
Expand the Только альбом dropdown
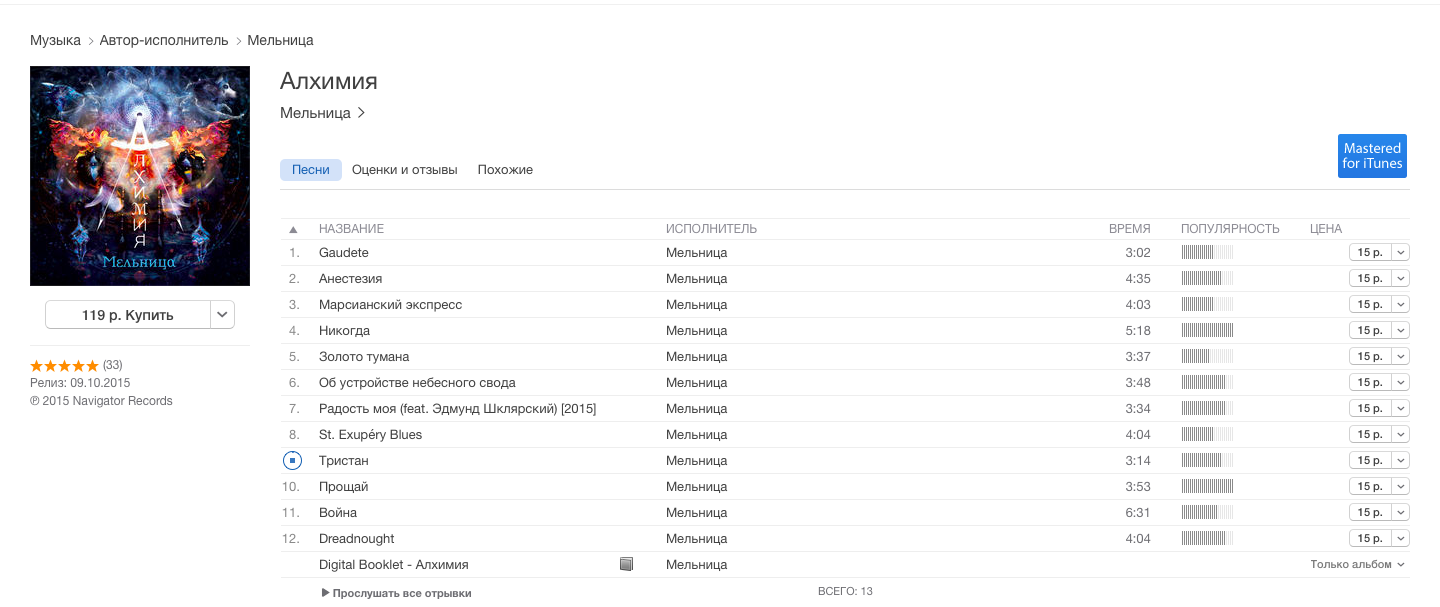(x=1358, y=564)
